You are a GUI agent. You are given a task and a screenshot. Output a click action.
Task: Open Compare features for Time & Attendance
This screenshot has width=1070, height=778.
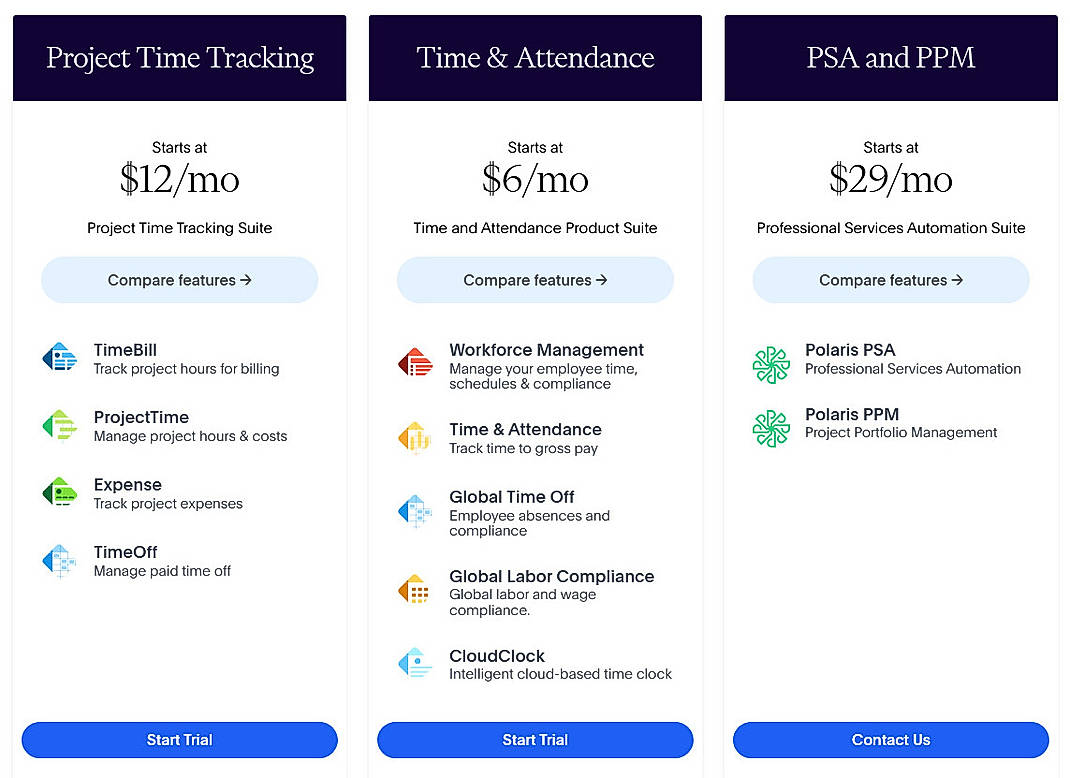tap(535, 280)
